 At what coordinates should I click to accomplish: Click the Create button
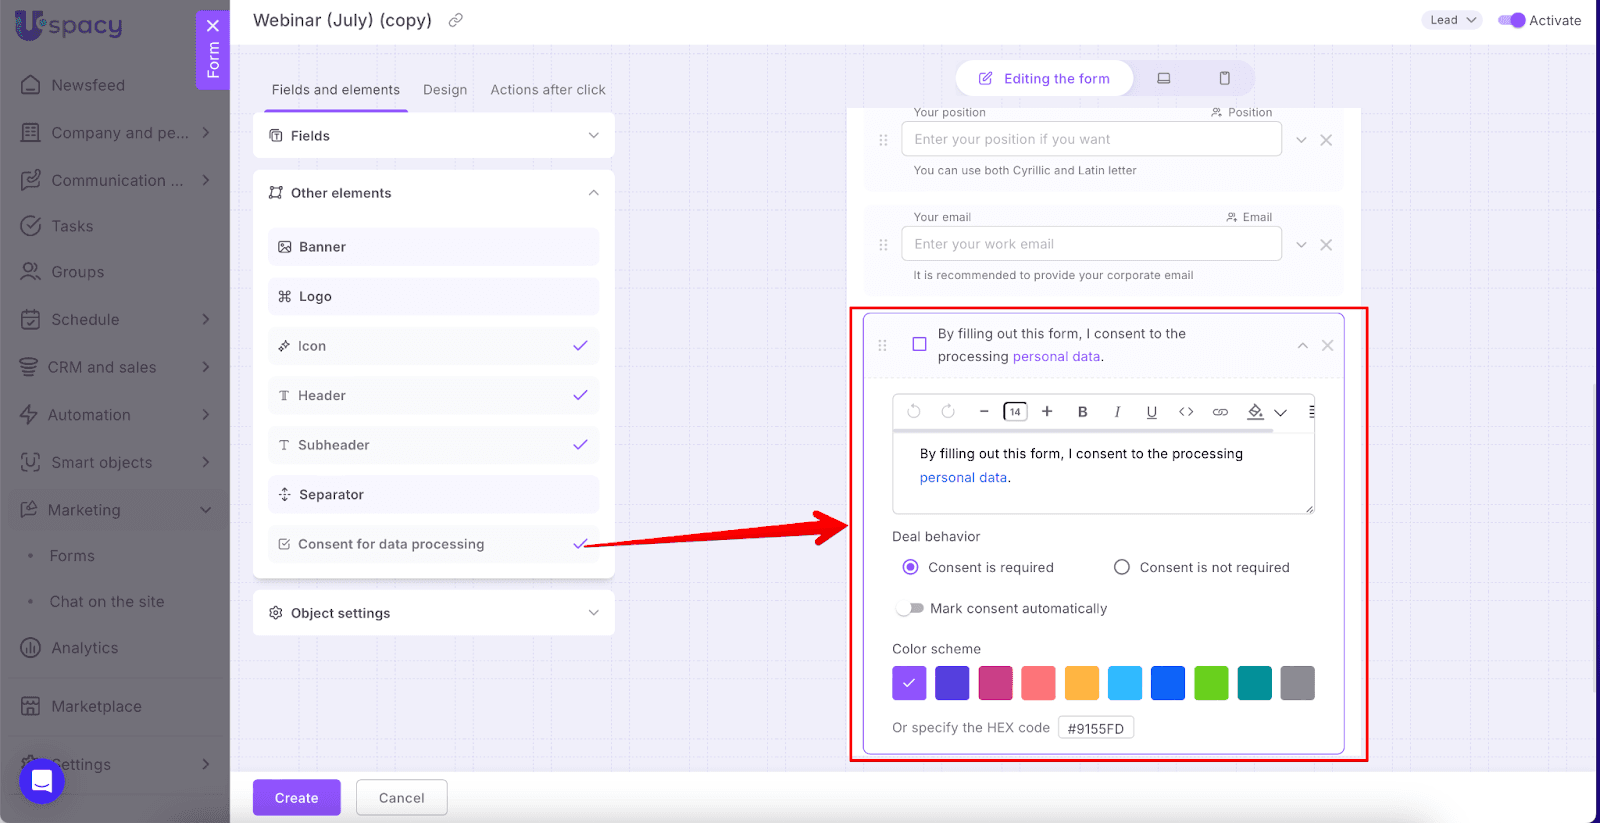[296, 797]
